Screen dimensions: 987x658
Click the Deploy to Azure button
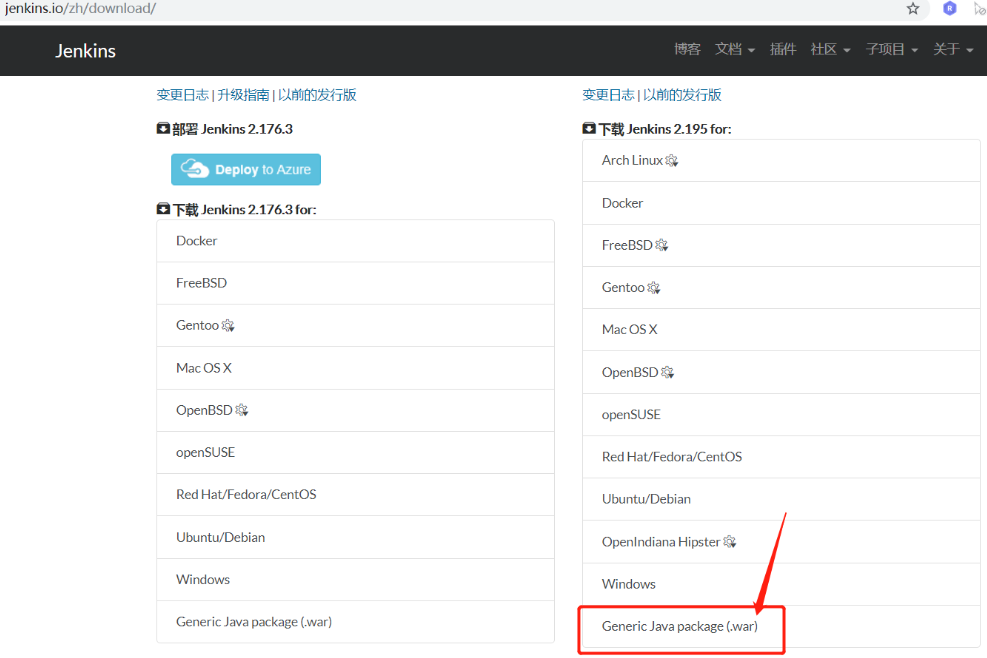(246, 169)
